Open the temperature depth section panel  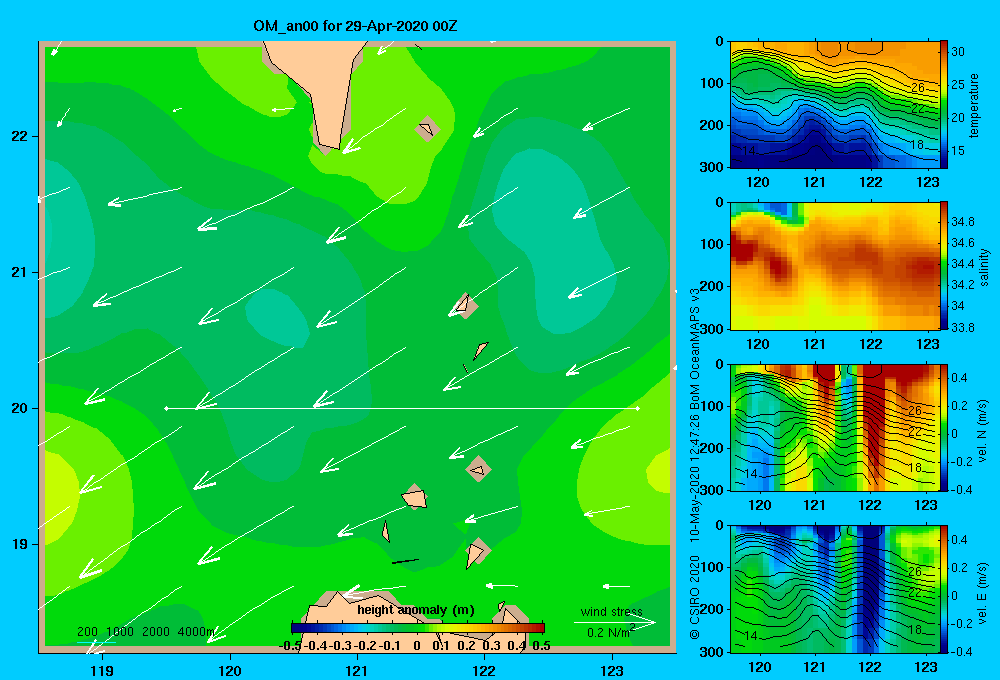pyautogui.click(x=834, y=105)
